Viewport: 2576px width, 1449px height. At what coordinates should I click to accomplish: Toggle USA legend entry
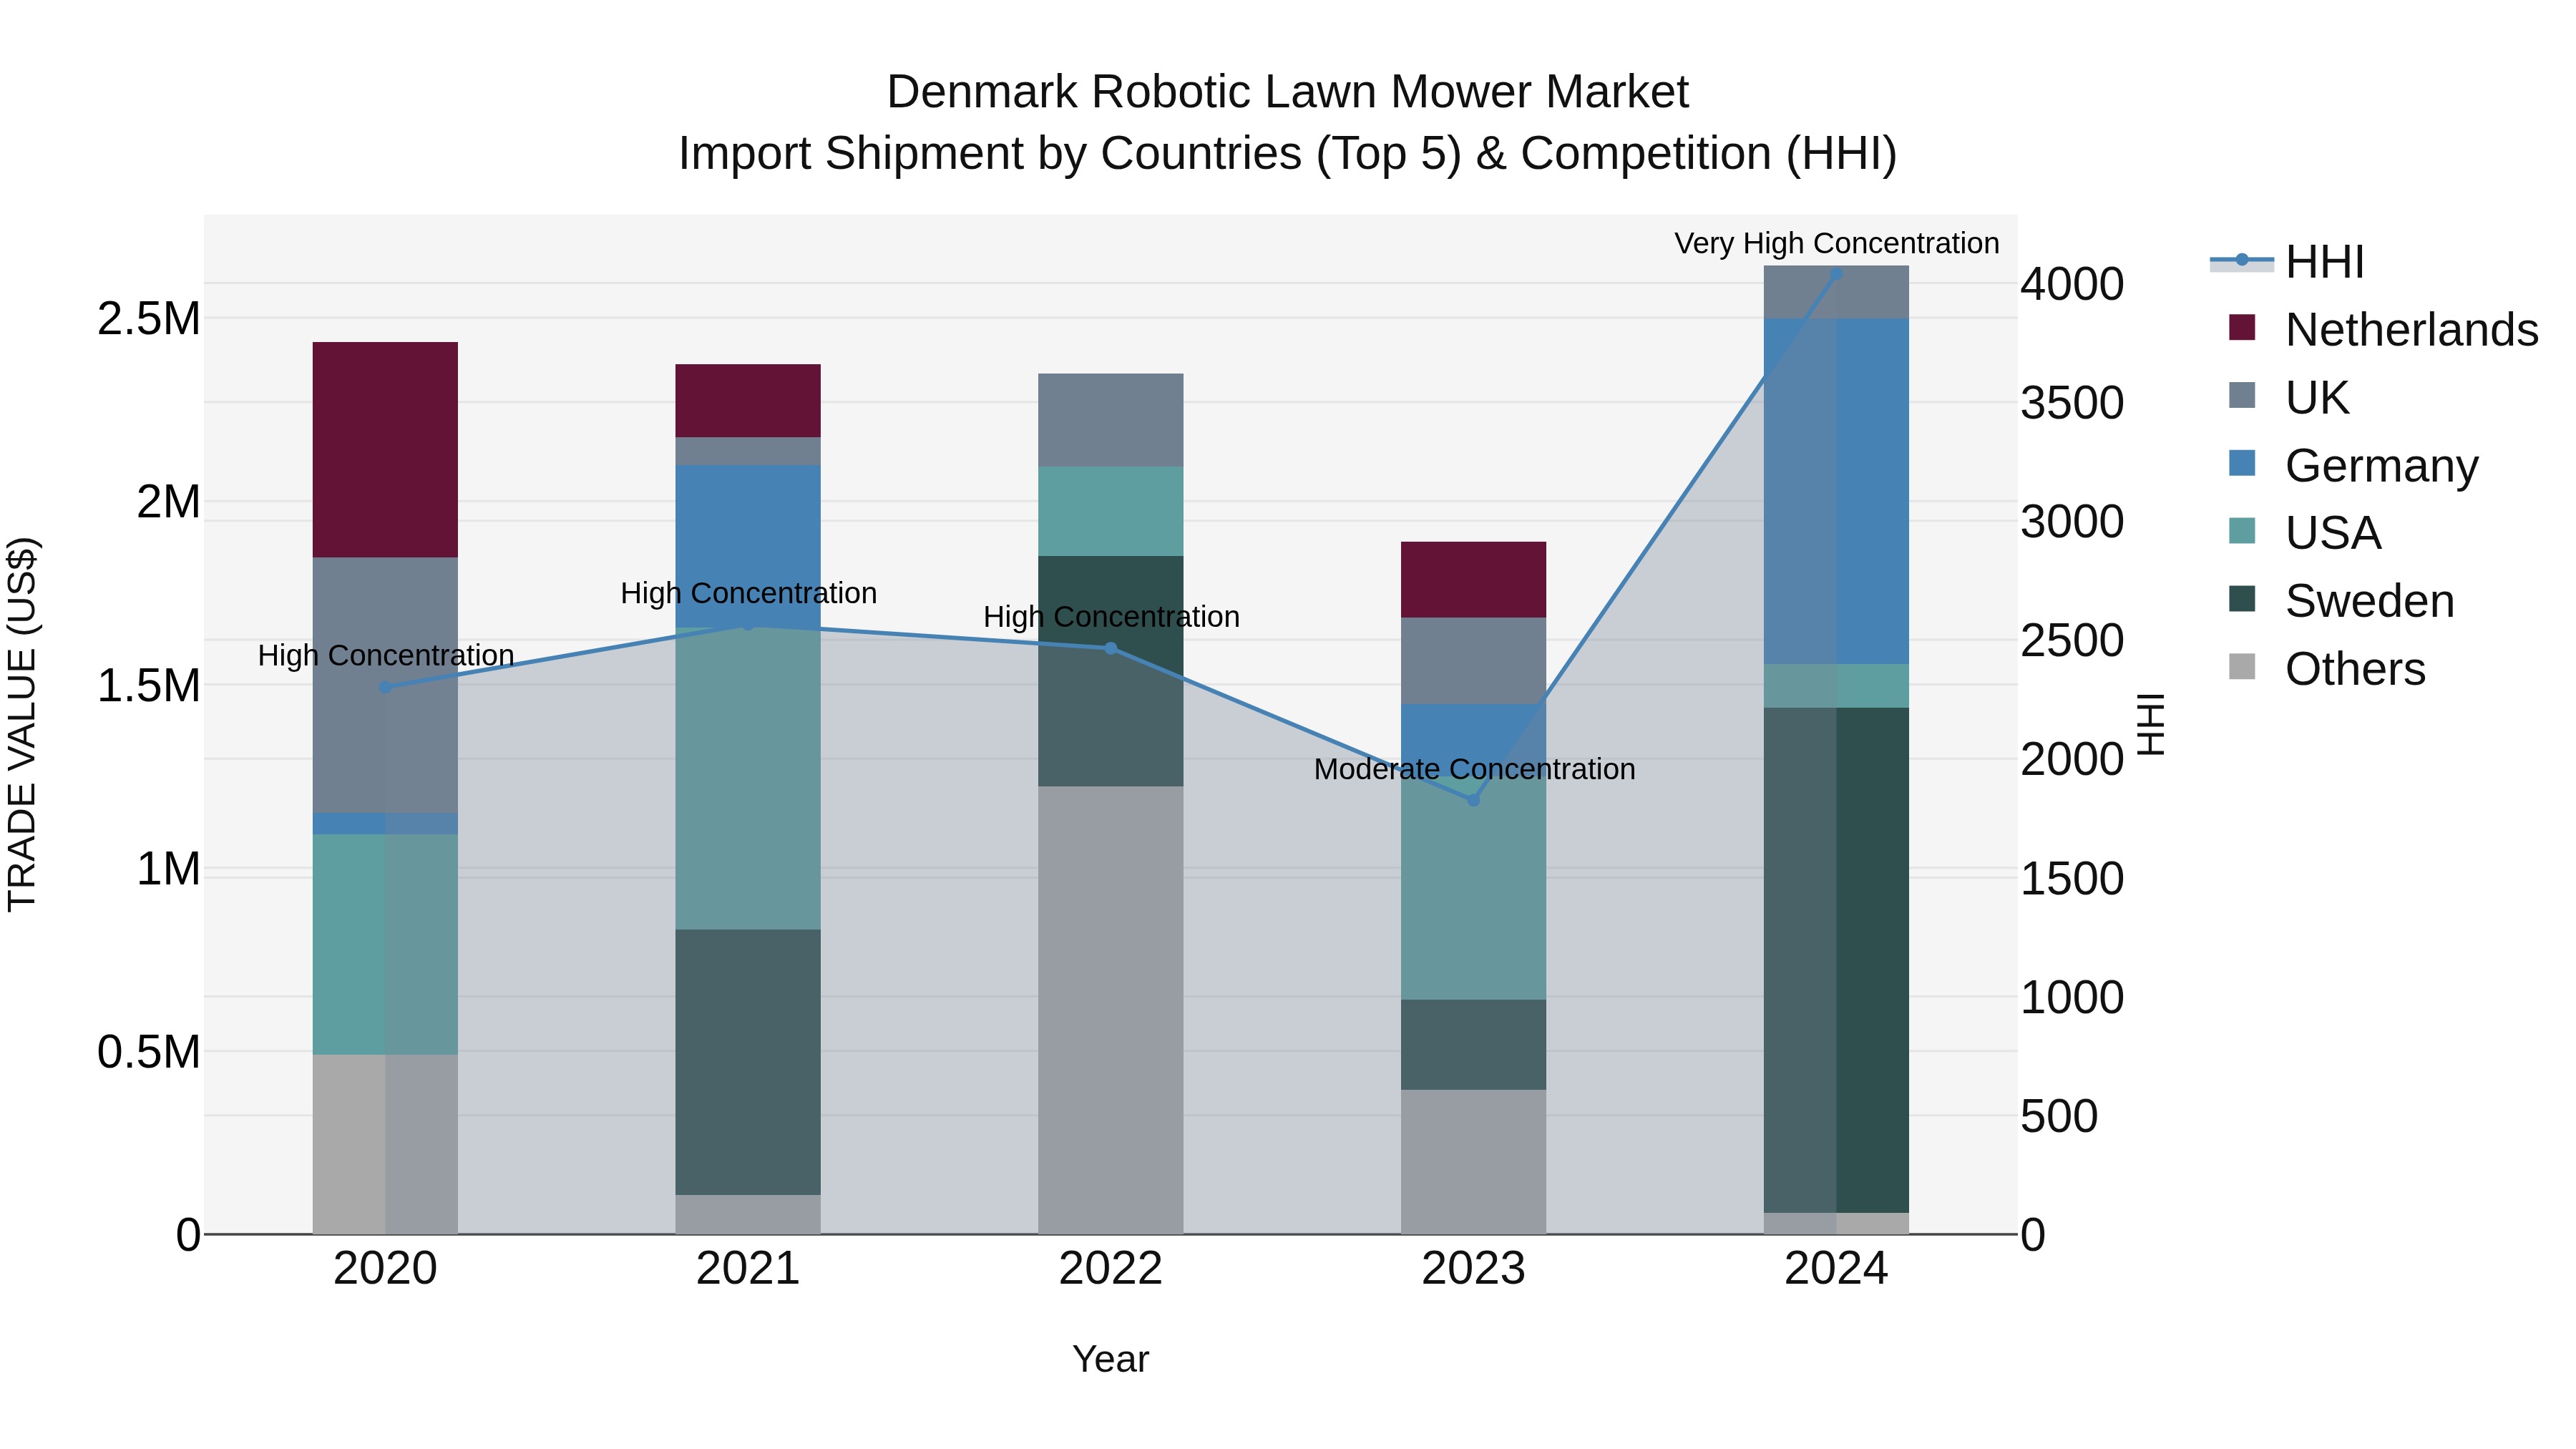click(2306, 533)
